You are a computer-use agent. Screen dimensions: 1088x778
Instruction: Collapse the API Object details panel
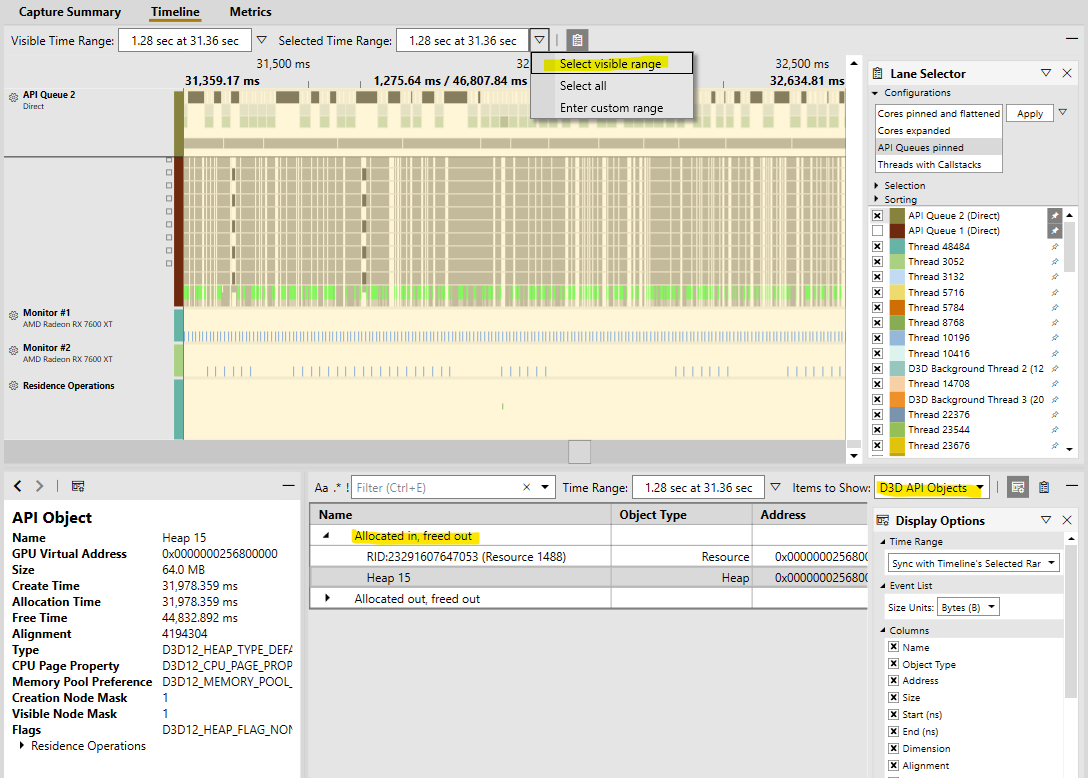coord(289,486)
